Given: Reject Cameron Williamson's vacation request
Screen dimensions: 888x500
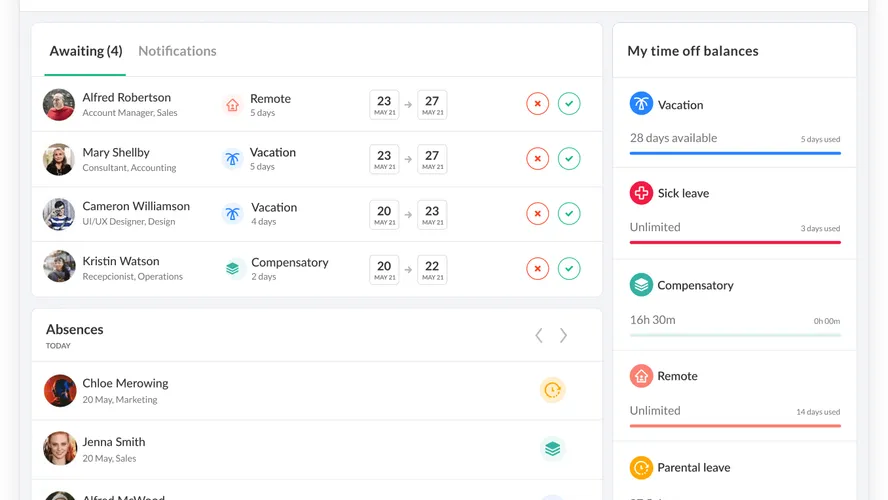Looking at the screenshot, I should 538,213.
